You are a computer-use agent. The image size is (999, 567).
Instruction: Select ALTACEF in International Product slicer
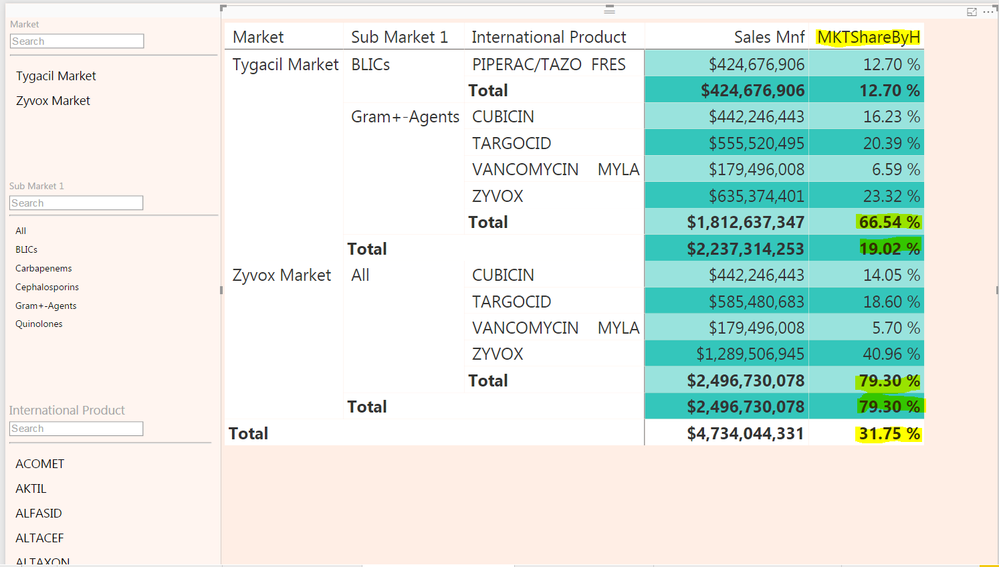pos(40,538)
